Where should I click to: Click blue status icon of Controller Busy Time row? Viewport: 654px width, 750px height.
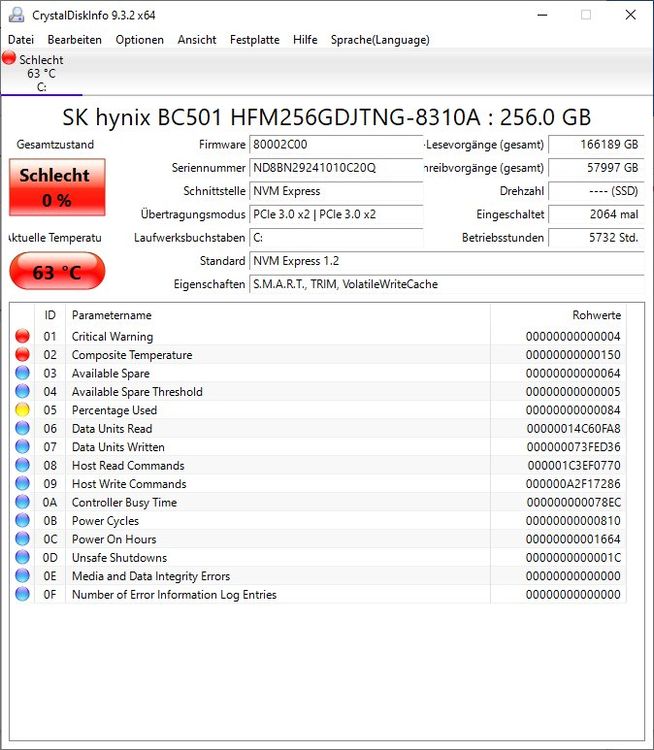click(22, 502)
